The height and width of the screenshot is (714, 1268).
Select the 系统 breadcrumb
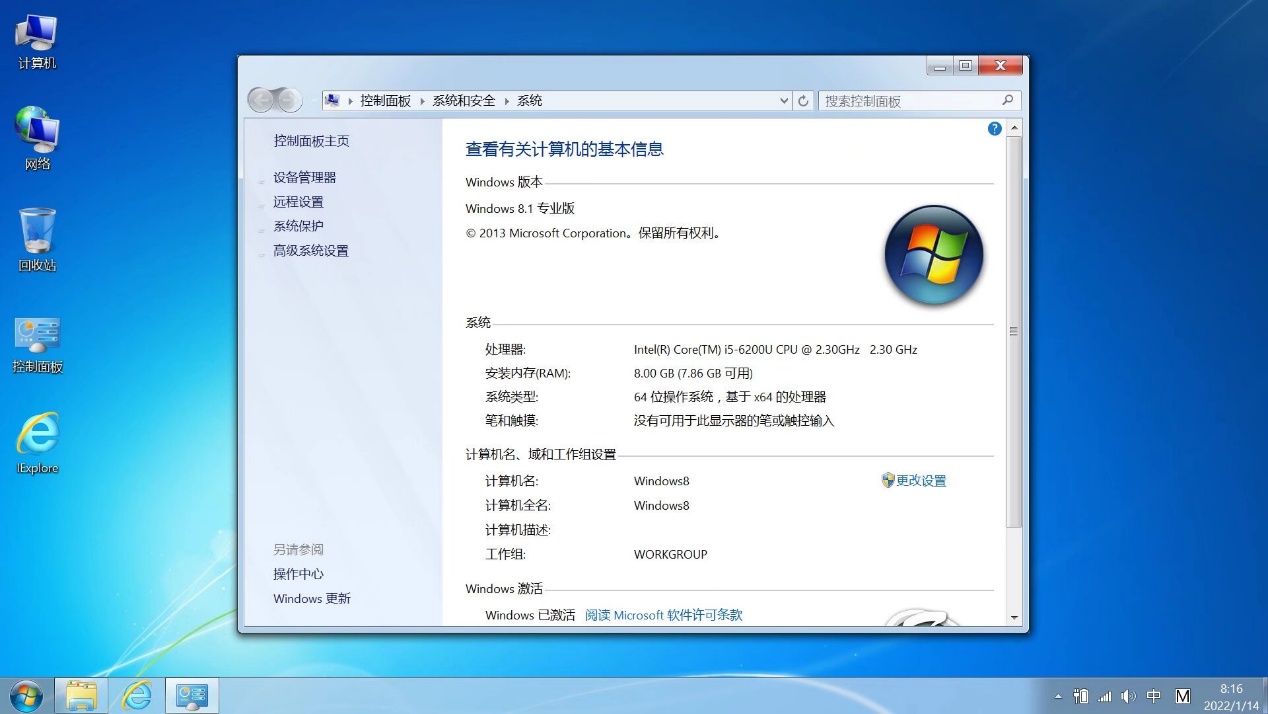pos(530,101)
